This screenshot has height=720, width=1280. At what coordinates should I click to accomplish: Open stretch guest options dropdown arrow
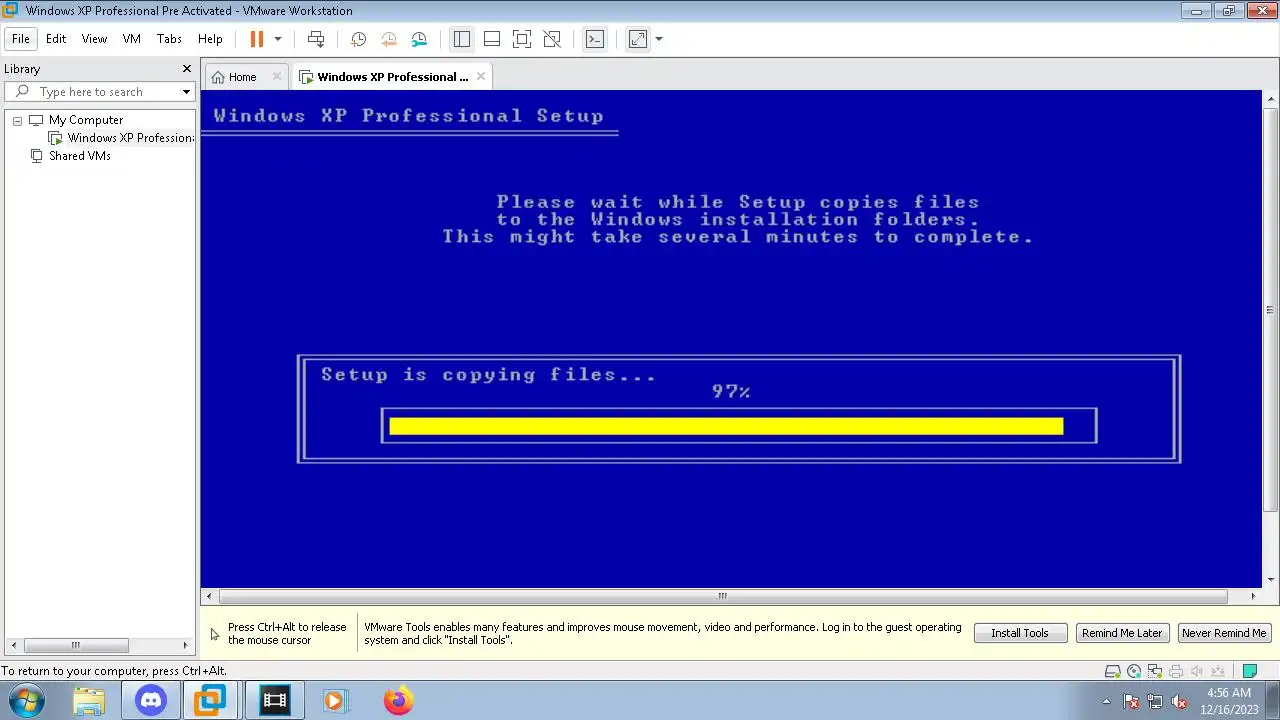click(x=658, y=39)
